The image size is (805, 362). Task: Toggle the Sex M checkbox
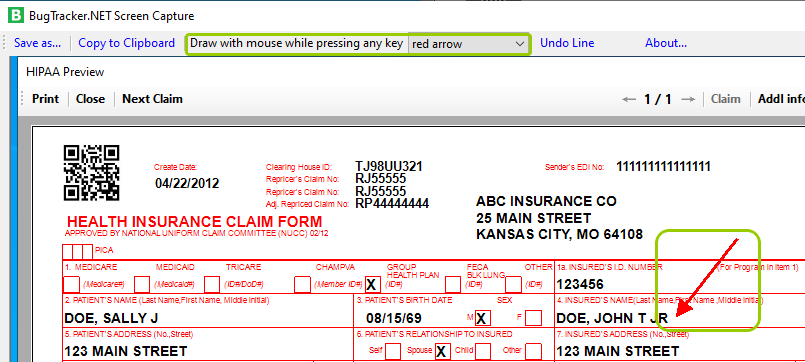483,318
